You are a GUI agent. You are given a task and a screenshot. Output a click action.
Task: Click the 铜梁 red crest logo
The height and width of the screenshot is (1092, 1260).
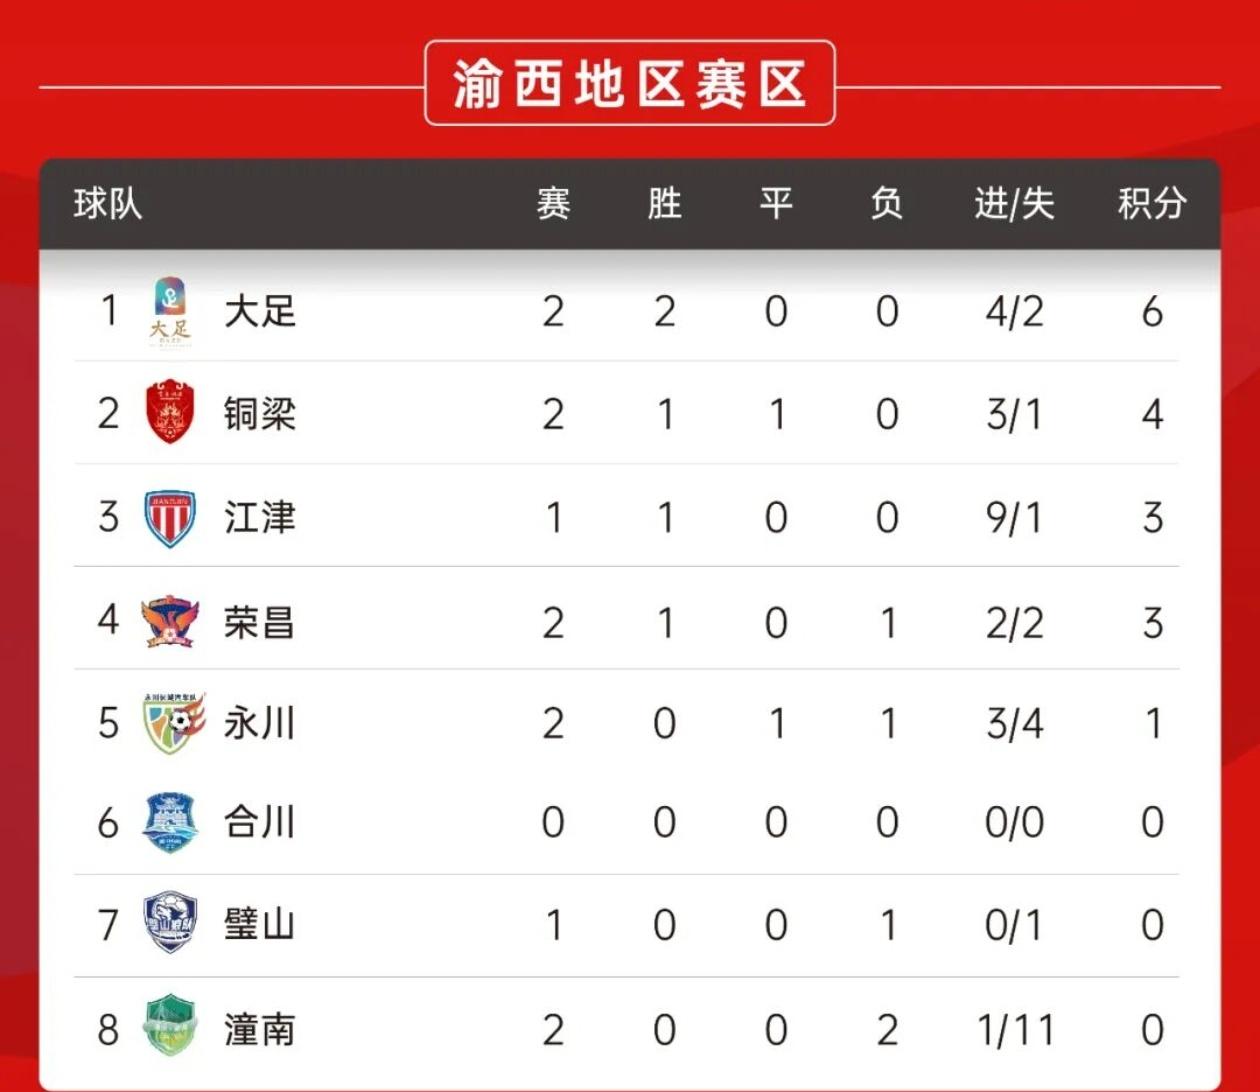[169, 411]
